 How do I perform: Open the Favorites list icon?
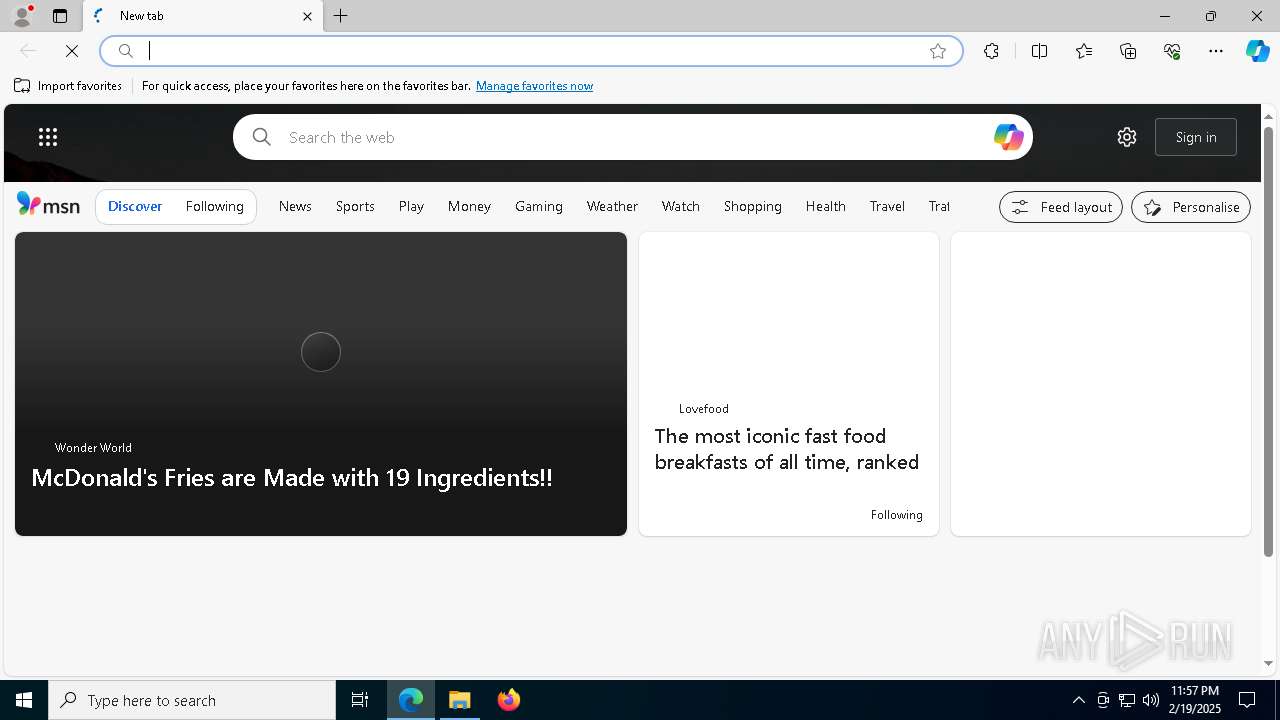pos(1084,51)
